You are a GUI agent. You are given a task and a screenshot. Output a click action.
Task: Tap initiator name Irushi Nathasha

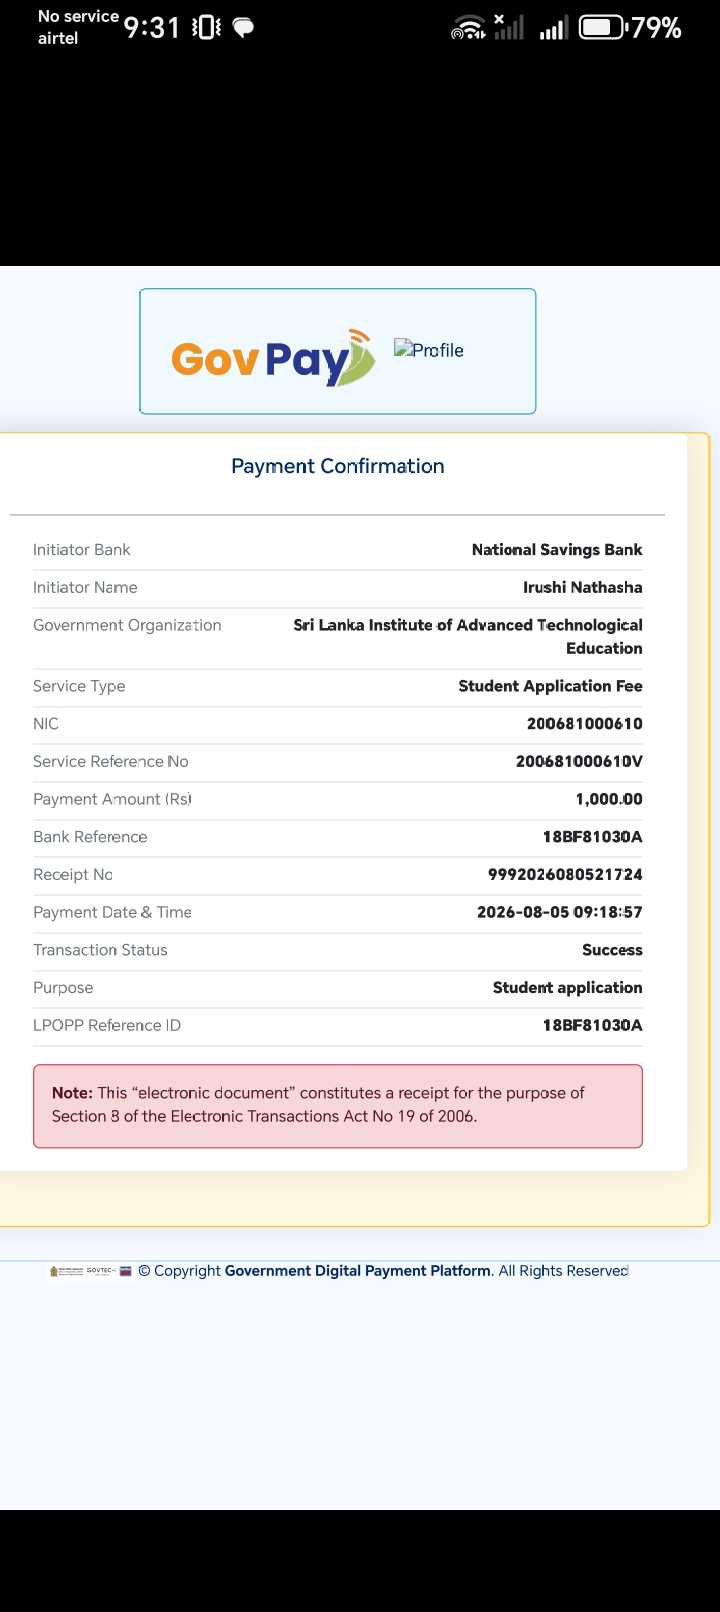click(583, 588)
